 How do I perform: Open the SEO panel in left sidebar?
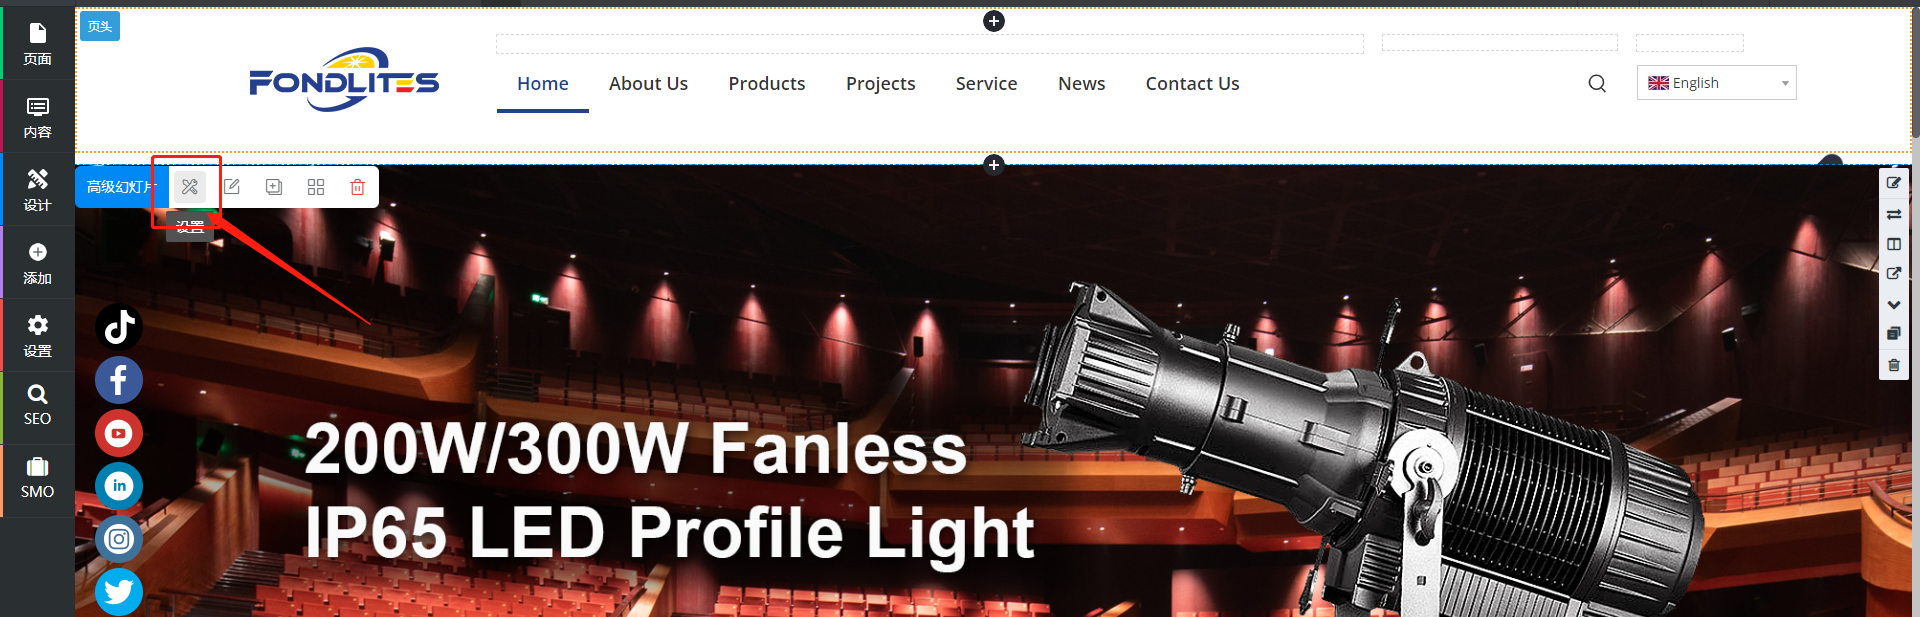point(37,406)
